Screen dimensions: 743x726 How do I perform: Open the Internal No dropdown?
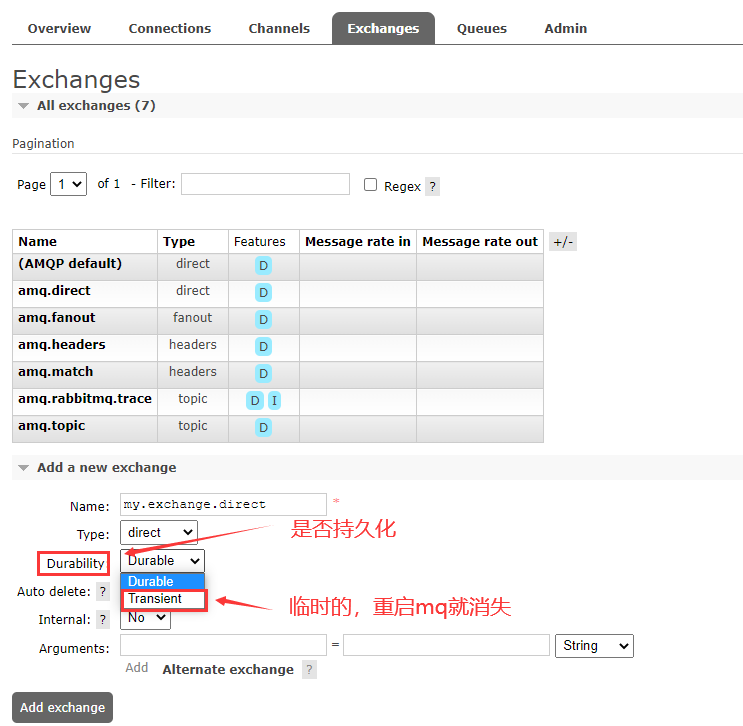[145, 618]
